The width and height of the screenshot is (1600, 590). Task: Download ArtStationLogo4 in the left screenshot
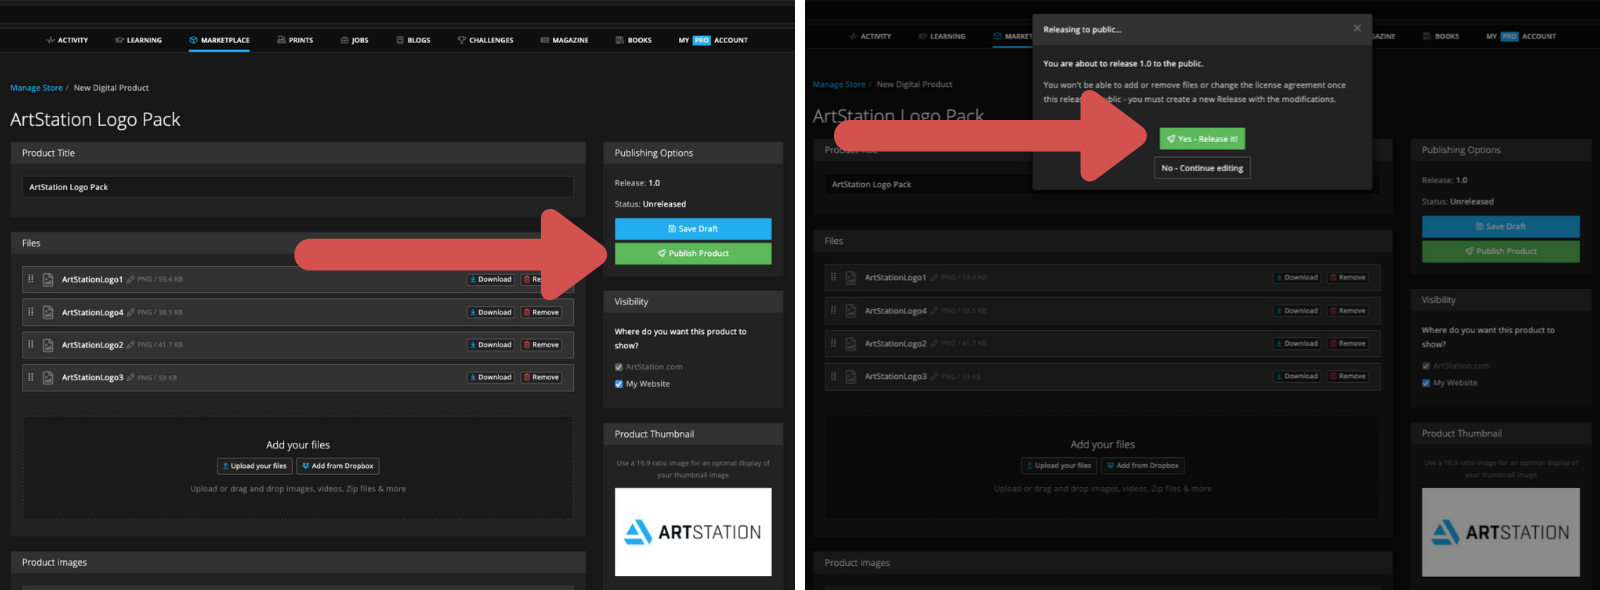pyautogui.click(x=490, y=312)
